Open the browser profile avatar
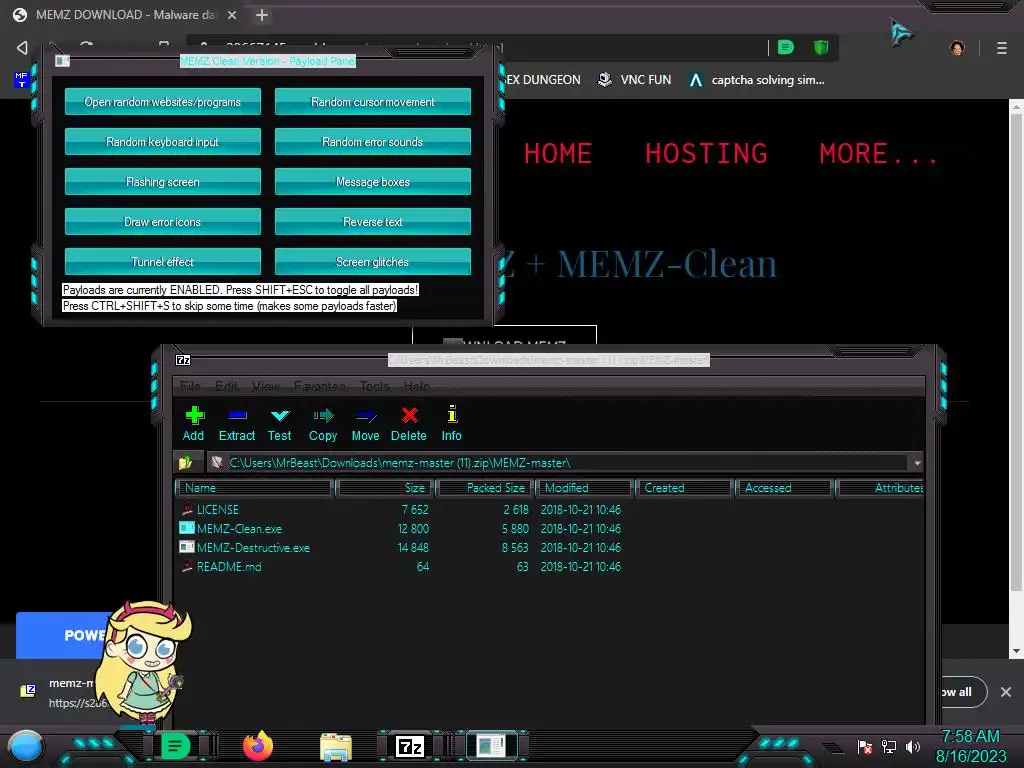Screen dimensions: 1024x768 [x=957, y=48]
